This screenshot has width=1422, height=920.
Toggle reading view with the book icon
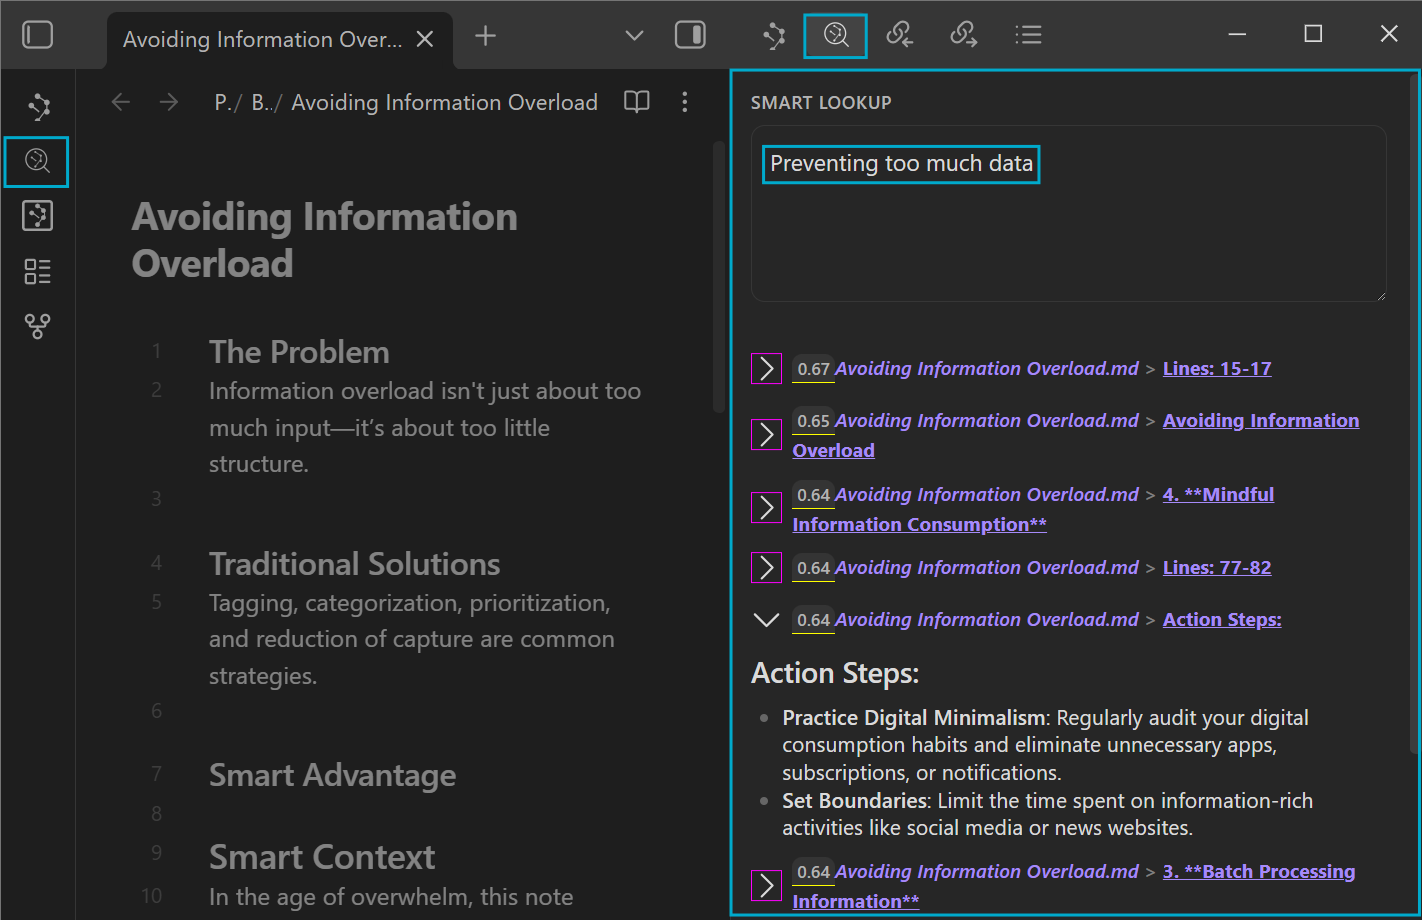coord(637,102)
